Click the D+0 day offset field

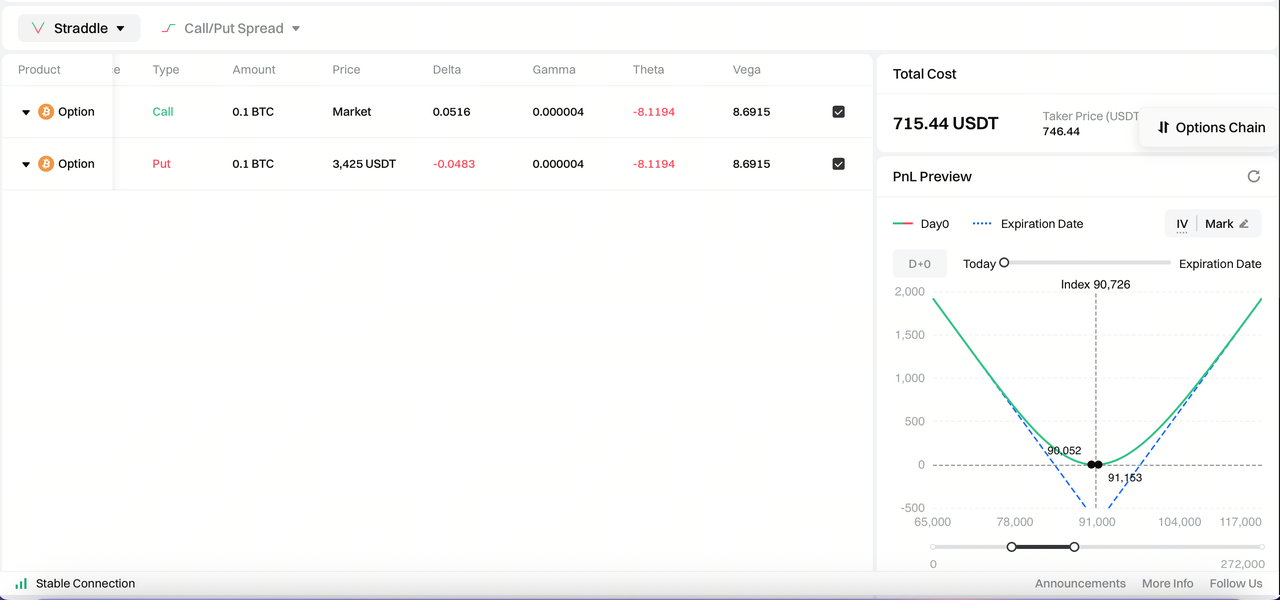coord(919,264)
